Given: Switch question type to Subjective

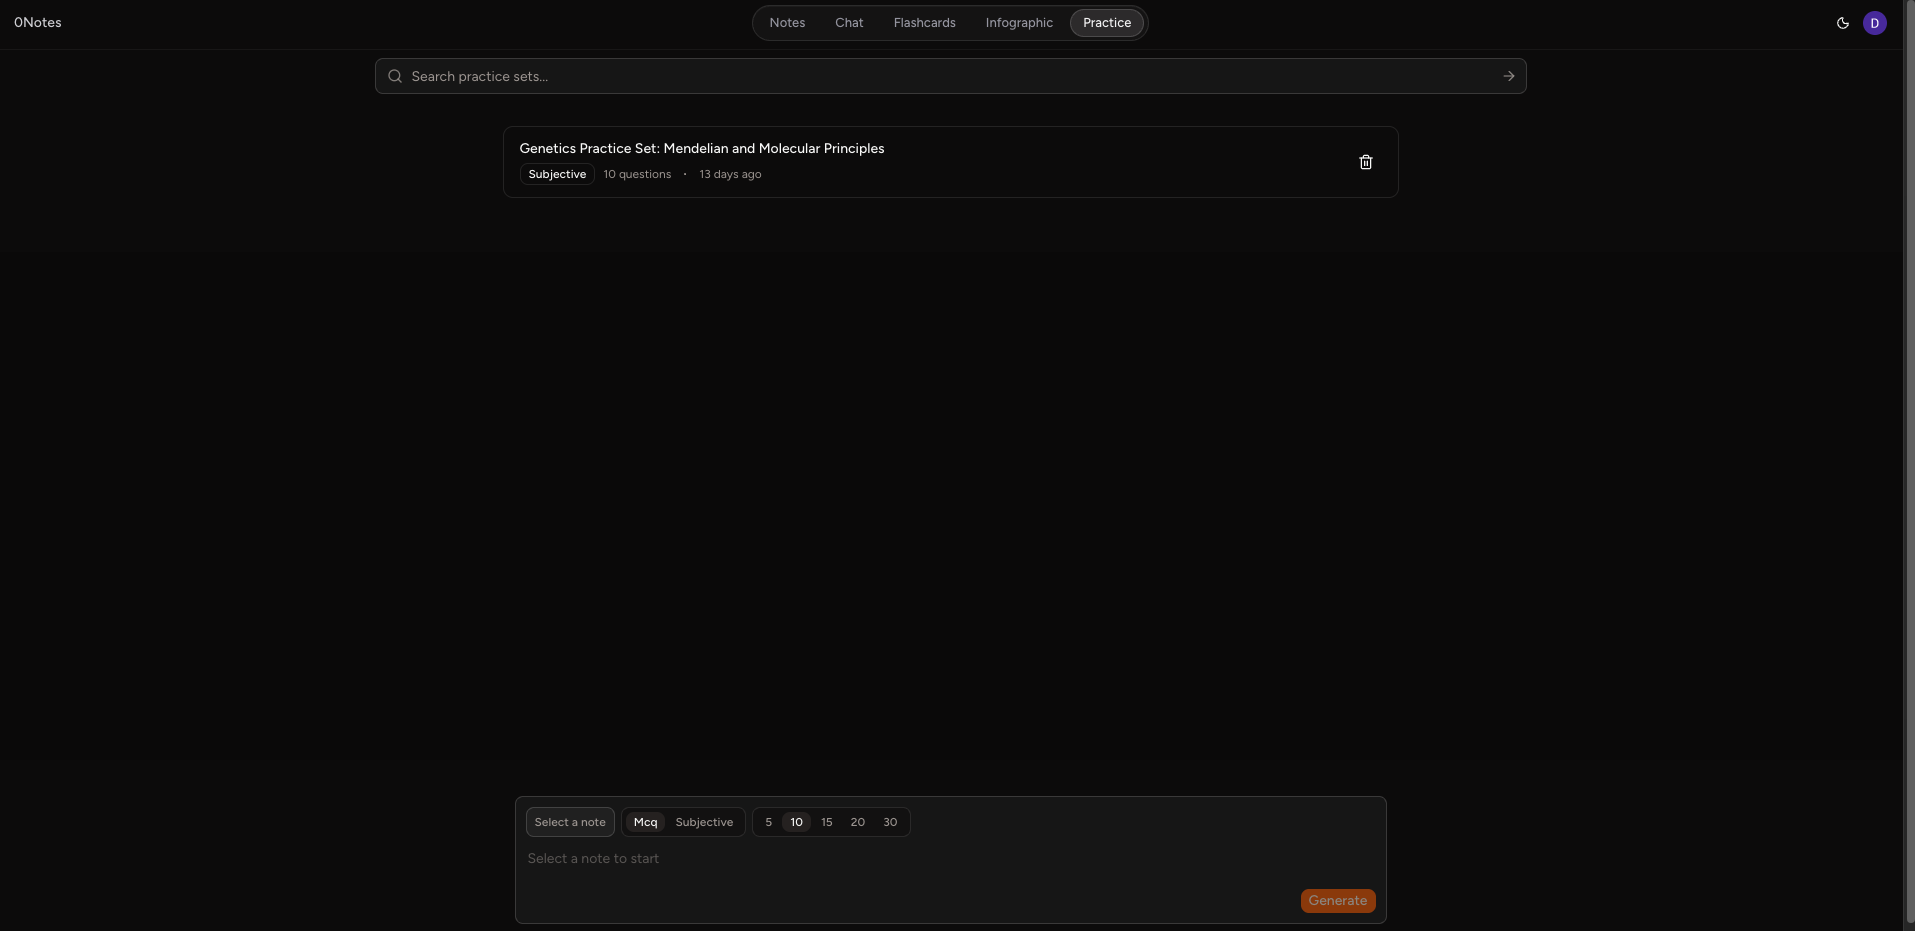Looking at the screenshot, I should pyautogui.click(x=704, y=821).
